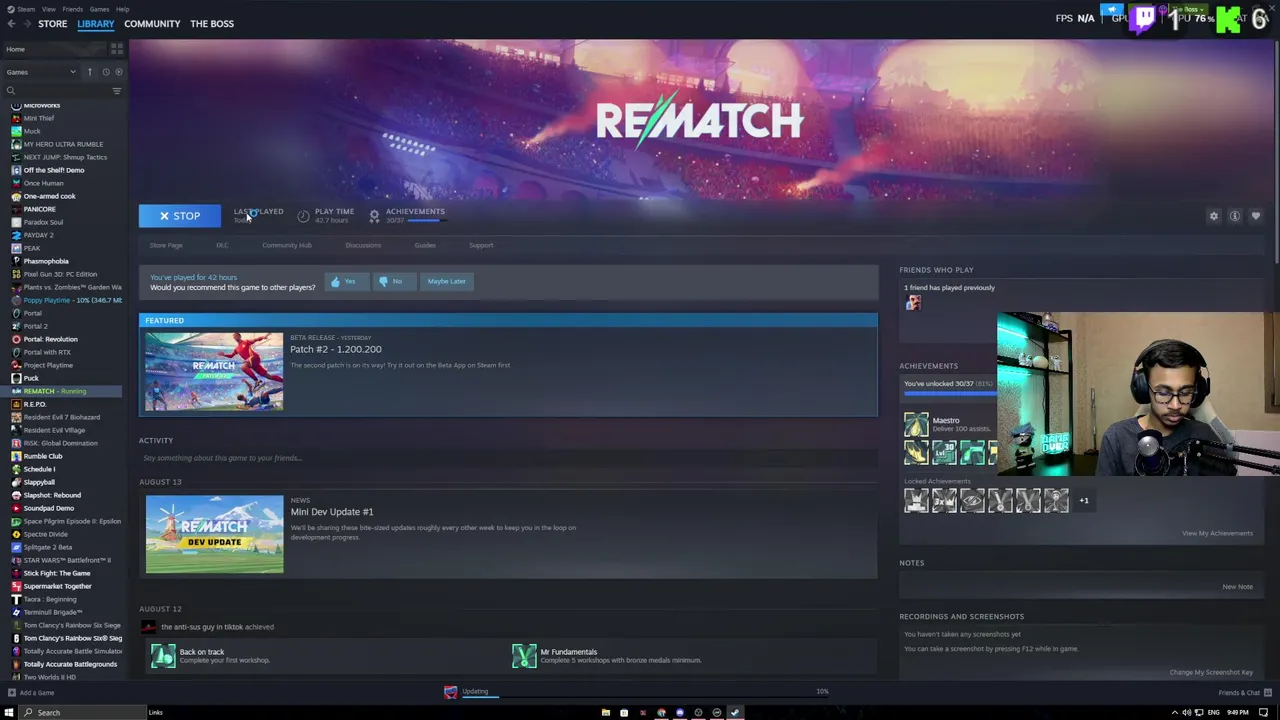Open the Friends menu
1280x720 pixels.
(x=72, y=9)
